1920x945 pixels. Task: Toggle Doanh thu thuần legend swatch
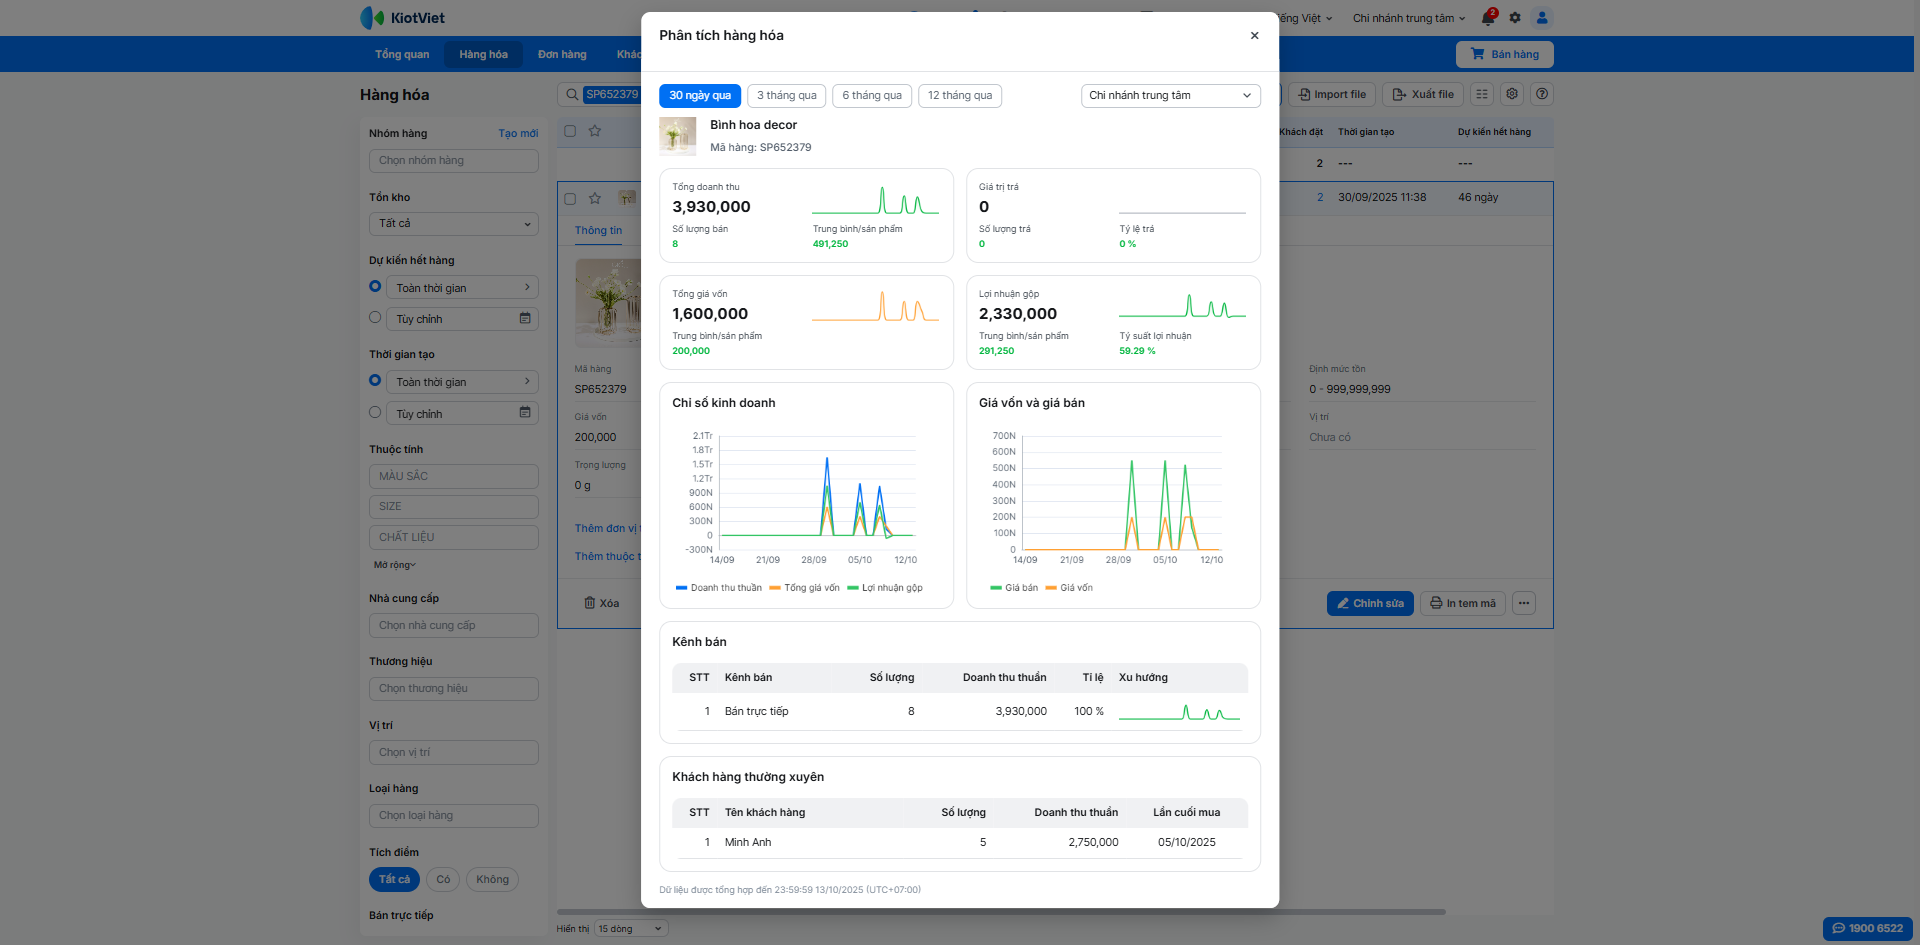[682, 588]
